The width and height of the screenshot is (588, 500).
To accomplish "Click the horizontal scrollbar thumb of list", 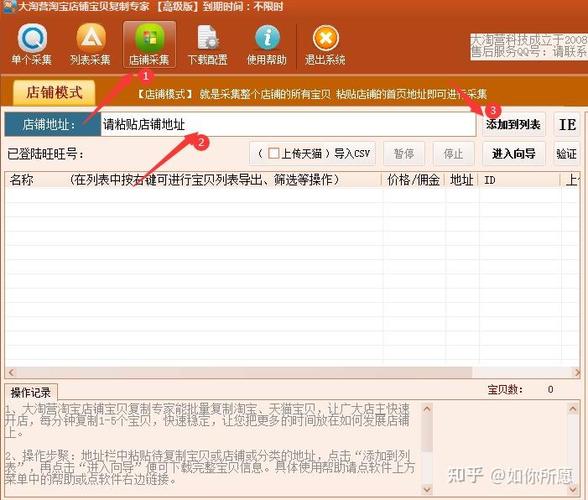I will tap(244, 372).
